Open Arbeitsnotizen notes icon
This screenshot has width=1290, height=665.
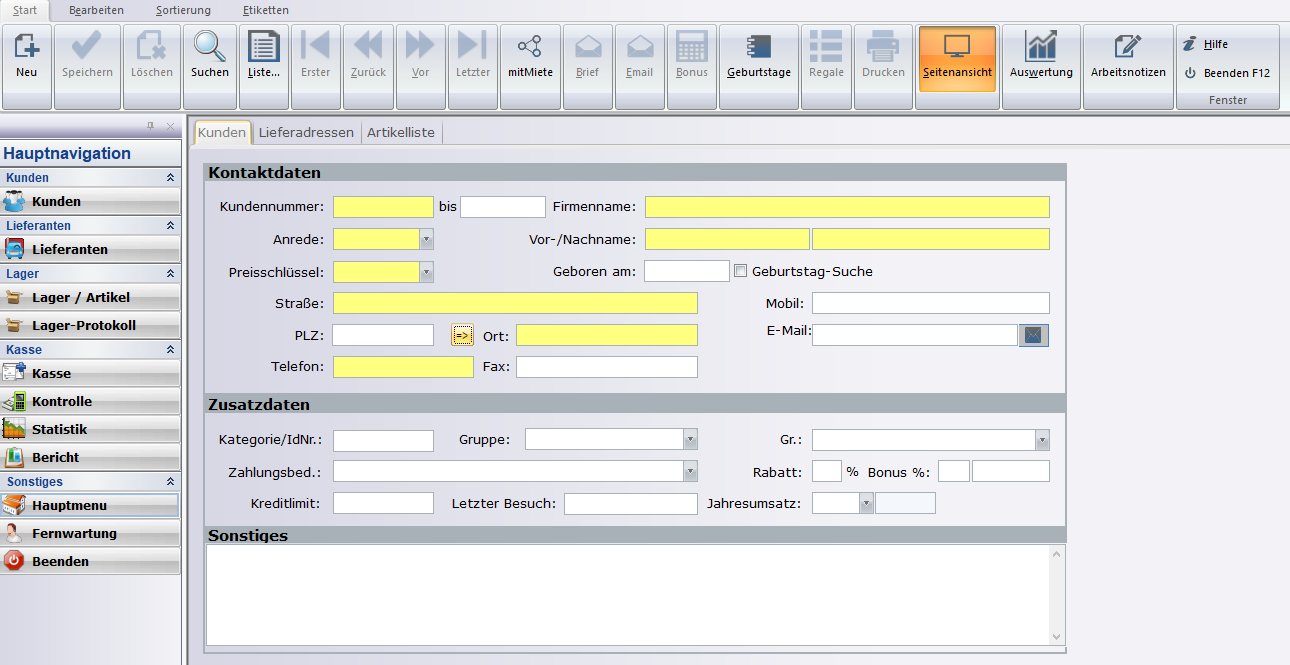(x=1128, y=55)
